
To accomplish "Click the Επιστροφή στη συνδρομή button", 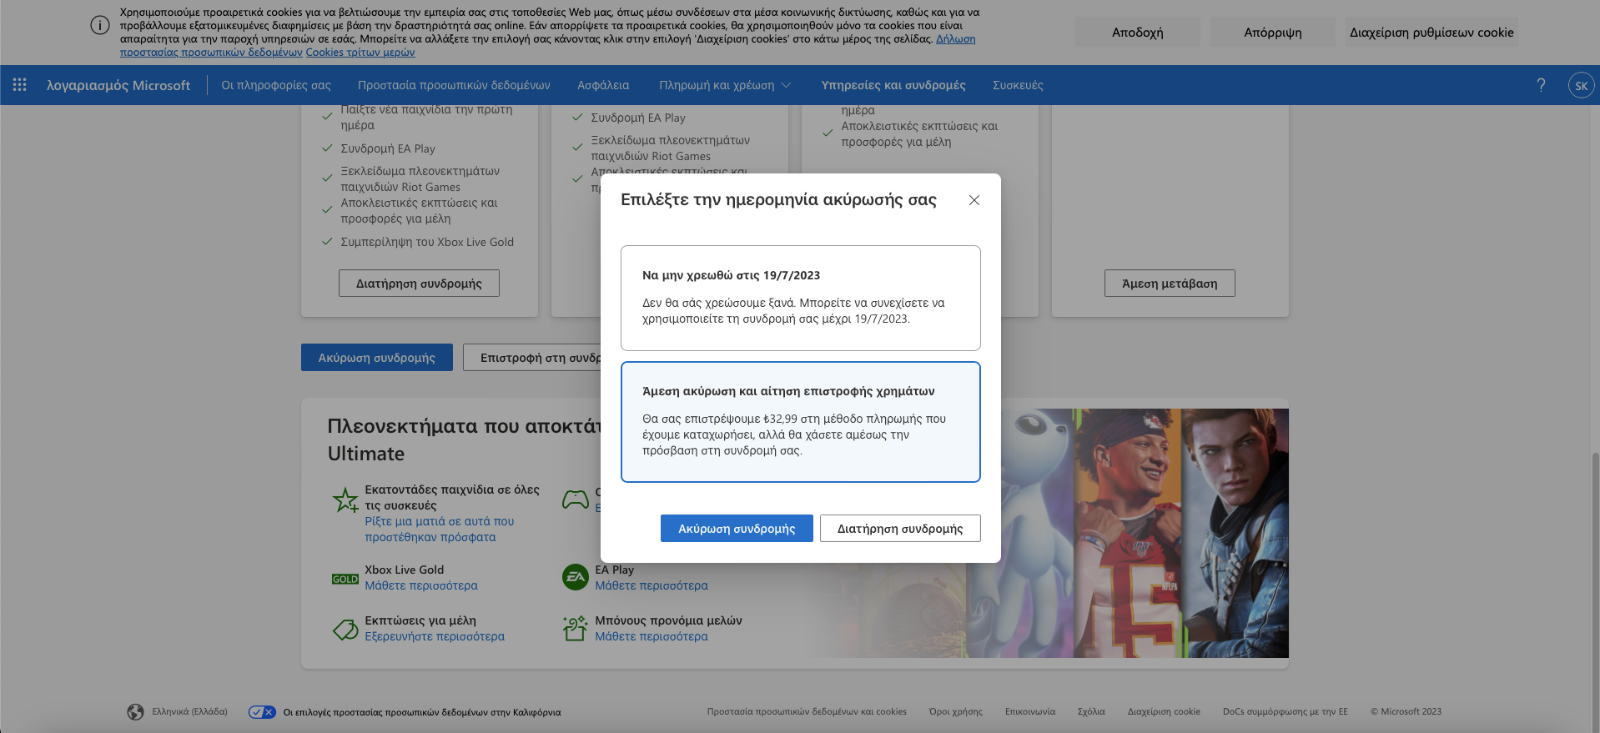I will click(532, 357).
